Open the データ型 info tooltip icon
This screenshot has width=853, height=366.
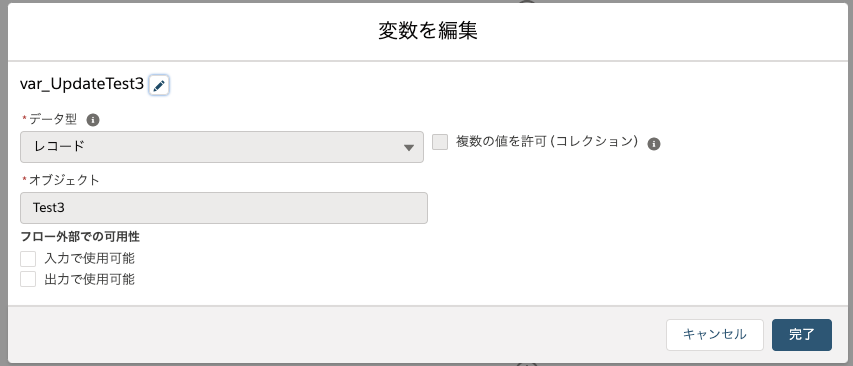tap(93, 120)
